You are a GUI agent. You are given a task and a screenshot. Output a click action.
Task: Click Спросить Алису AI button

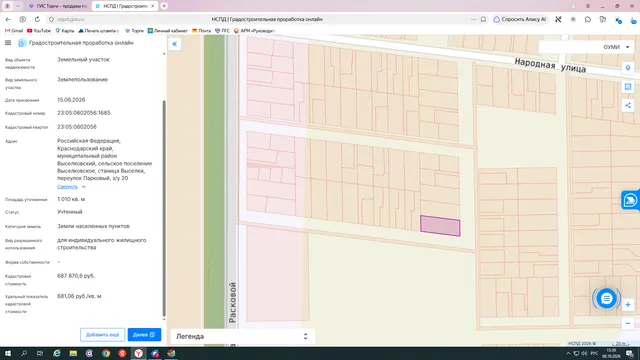pos(520,19)
